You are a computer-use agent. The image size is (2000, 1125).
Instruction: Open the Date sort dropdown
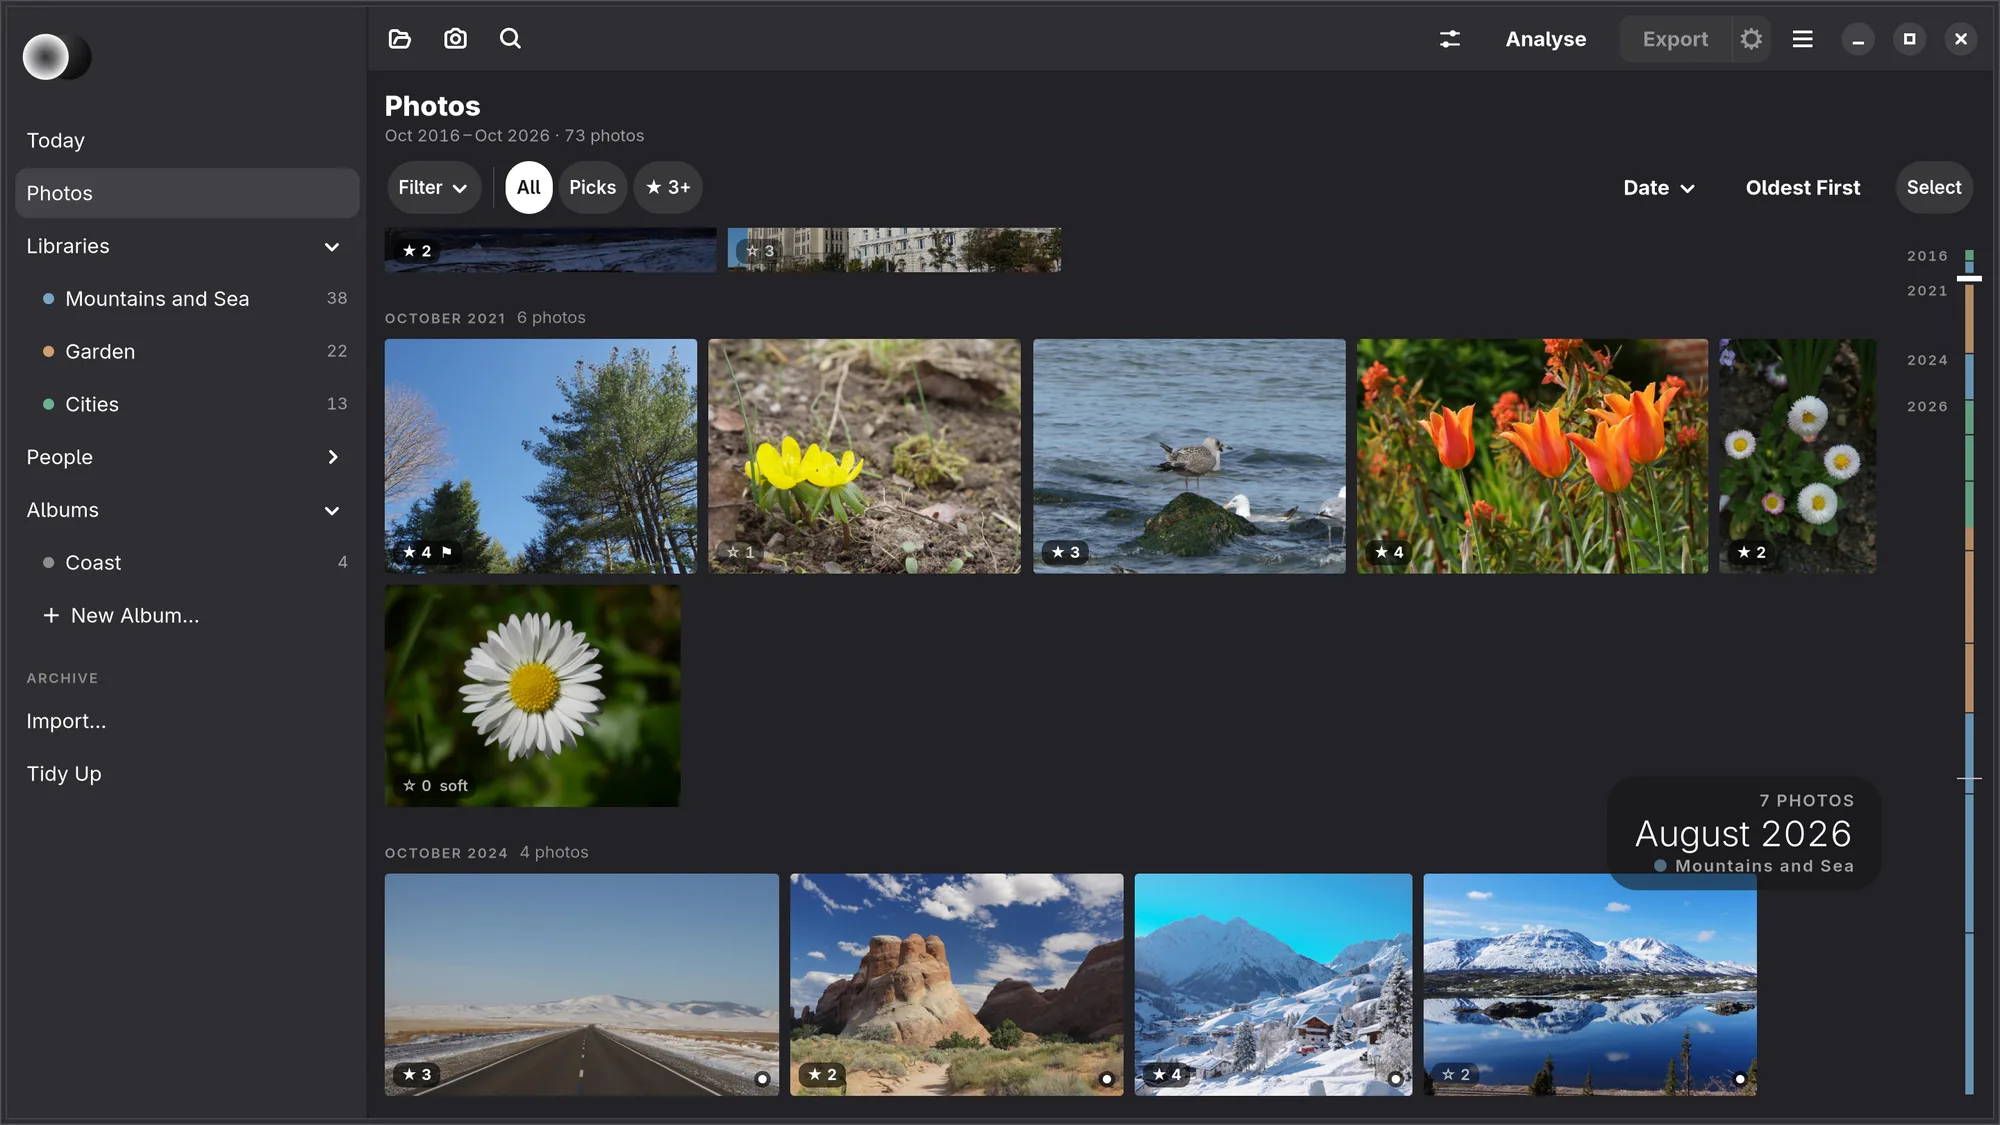click(1659, 188)
